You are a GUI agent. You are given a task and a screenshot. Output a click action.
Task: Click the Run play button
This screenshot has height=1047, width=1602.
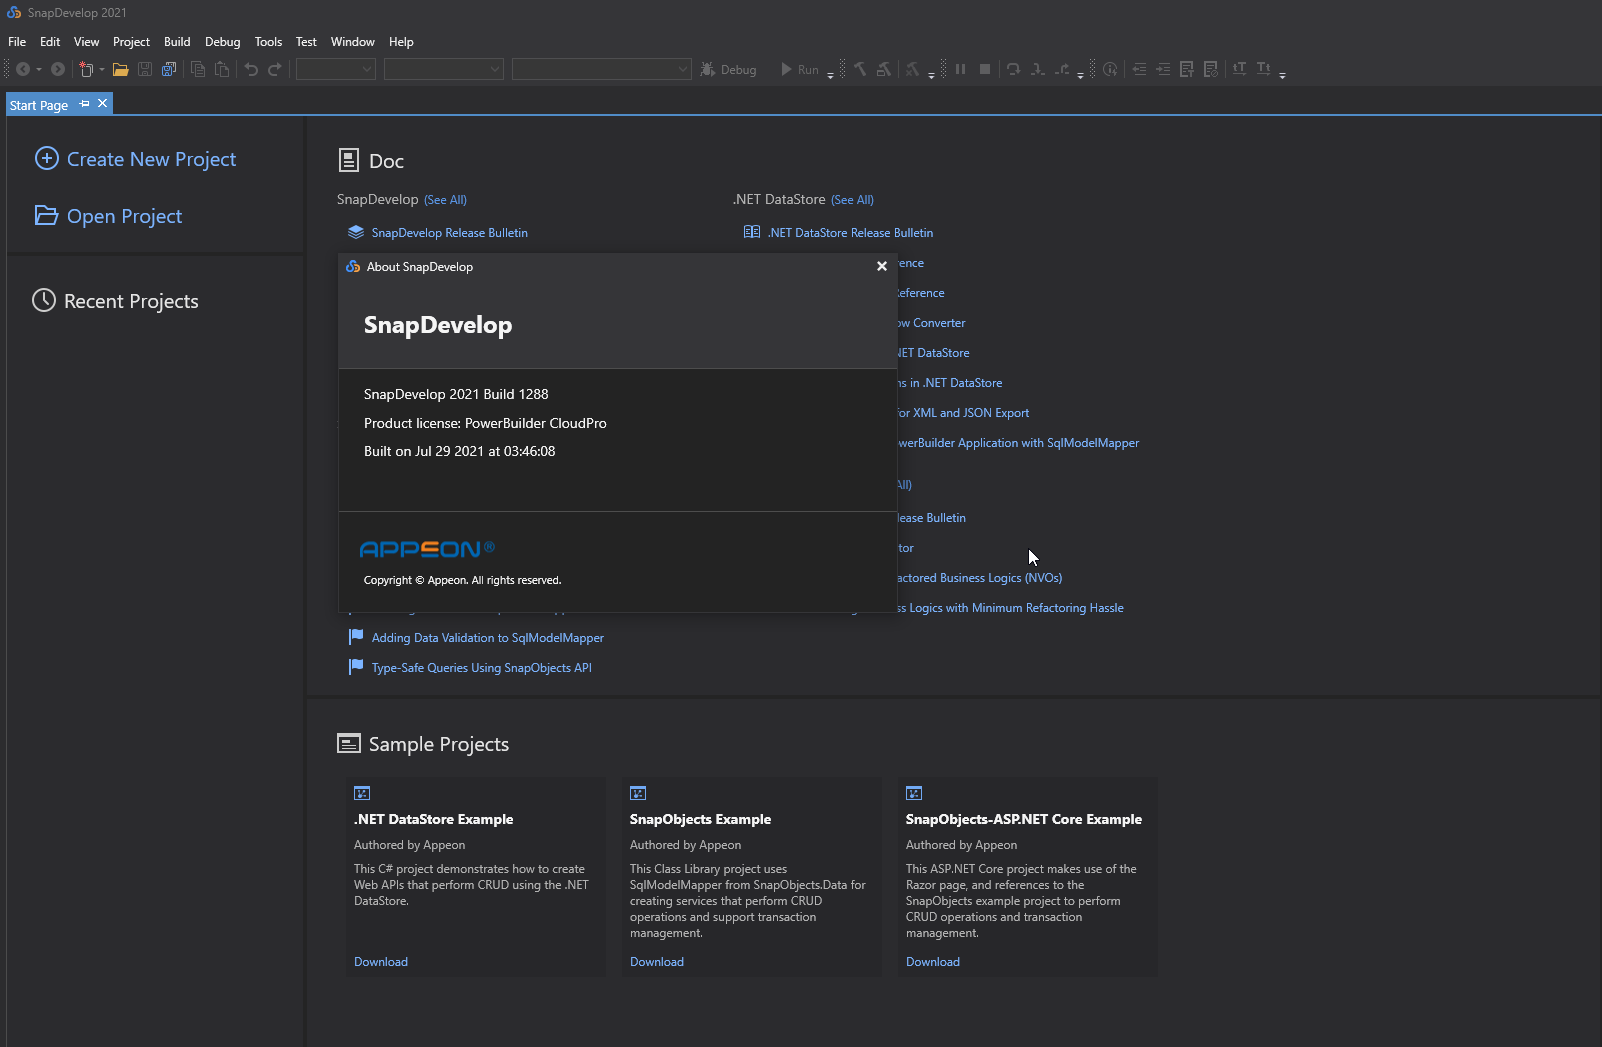pos(800,69)
